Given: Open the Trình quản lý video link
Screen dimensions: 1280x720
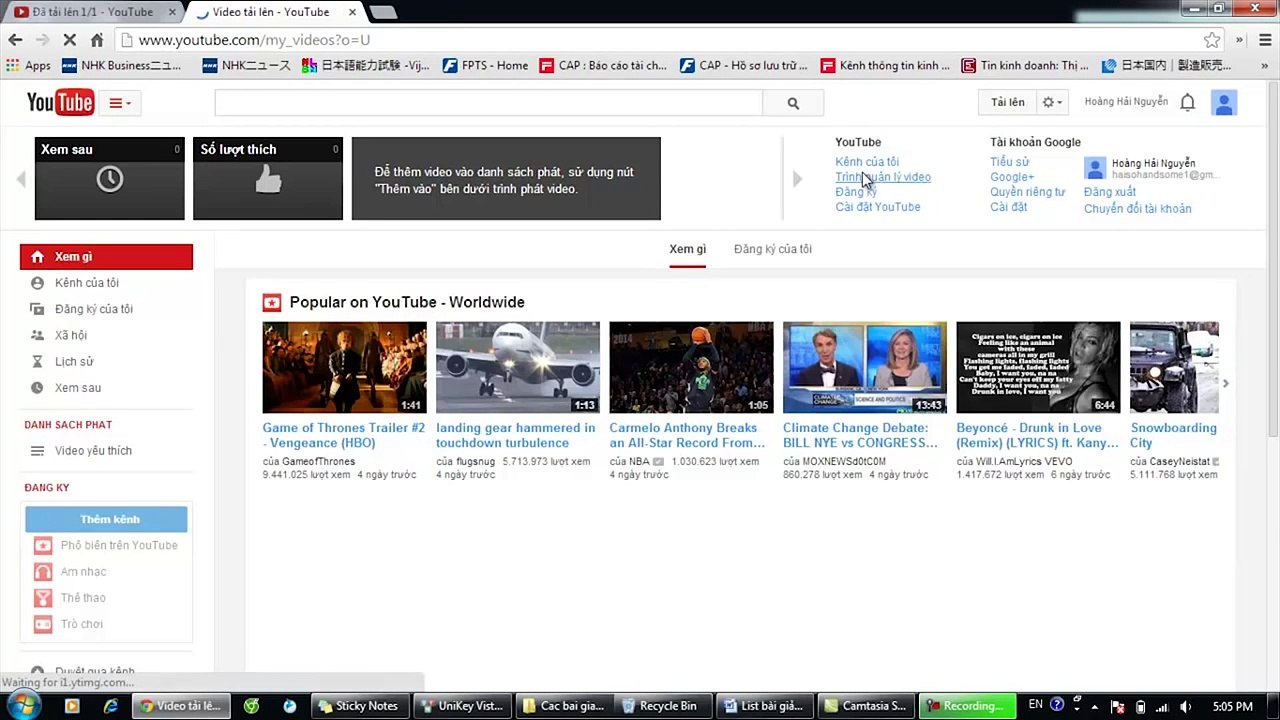Looking at the screenshot, I should click(883, 177).
